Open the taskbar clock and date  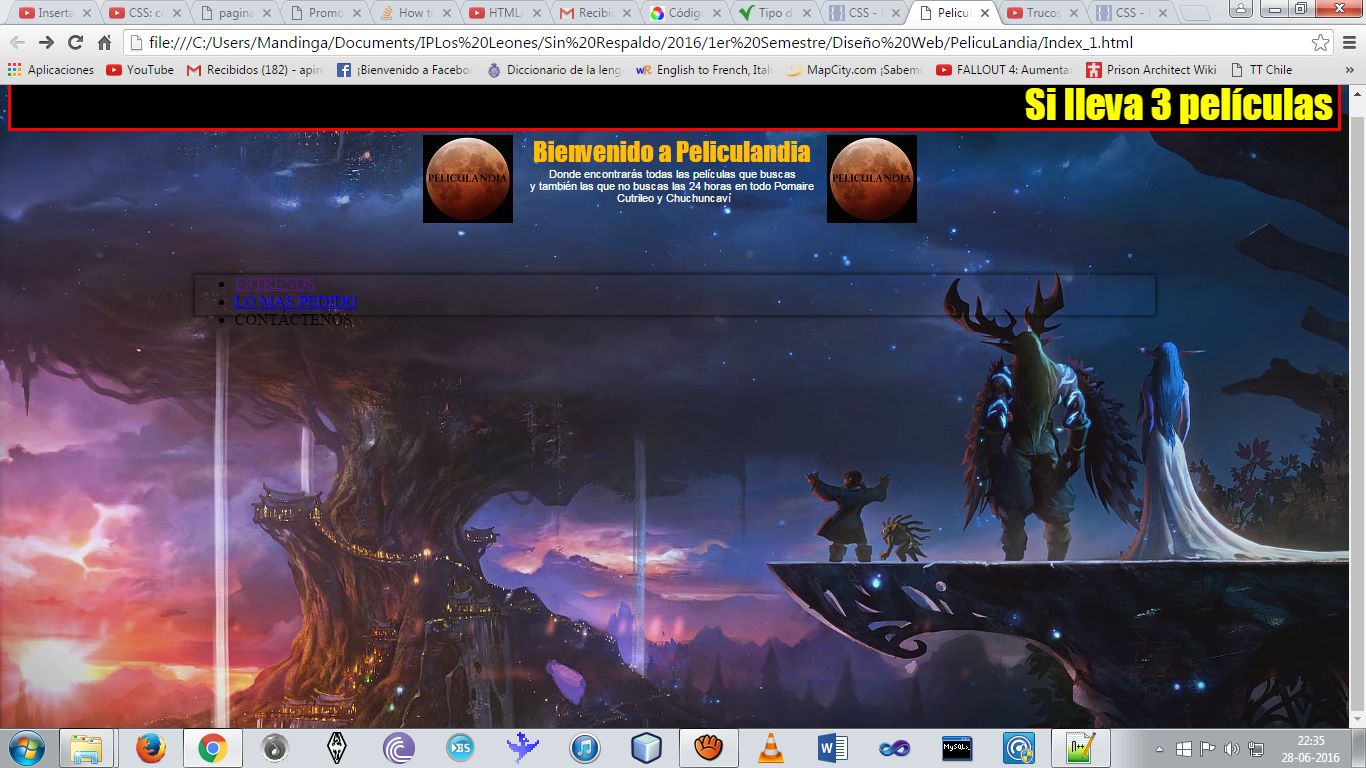(1311, 749)
